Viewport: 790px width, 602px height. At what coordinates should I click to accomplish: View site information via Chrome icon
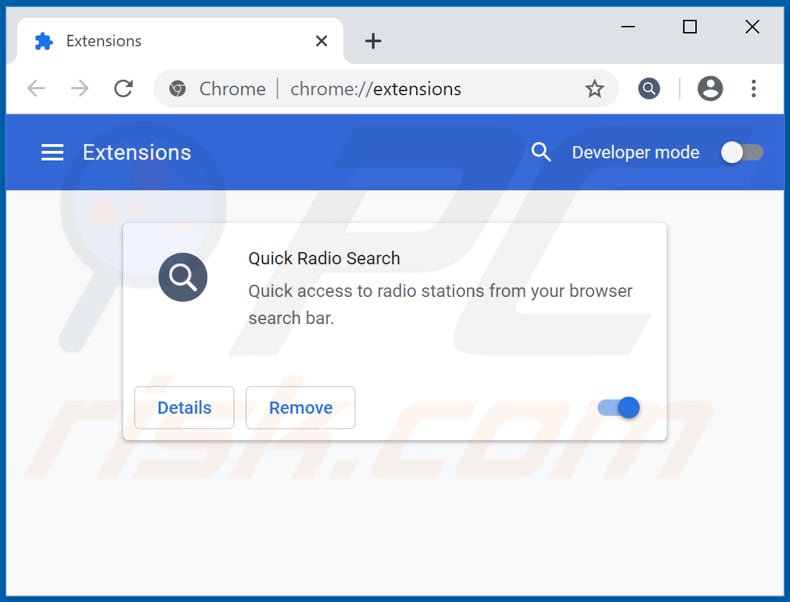point(177,89)
